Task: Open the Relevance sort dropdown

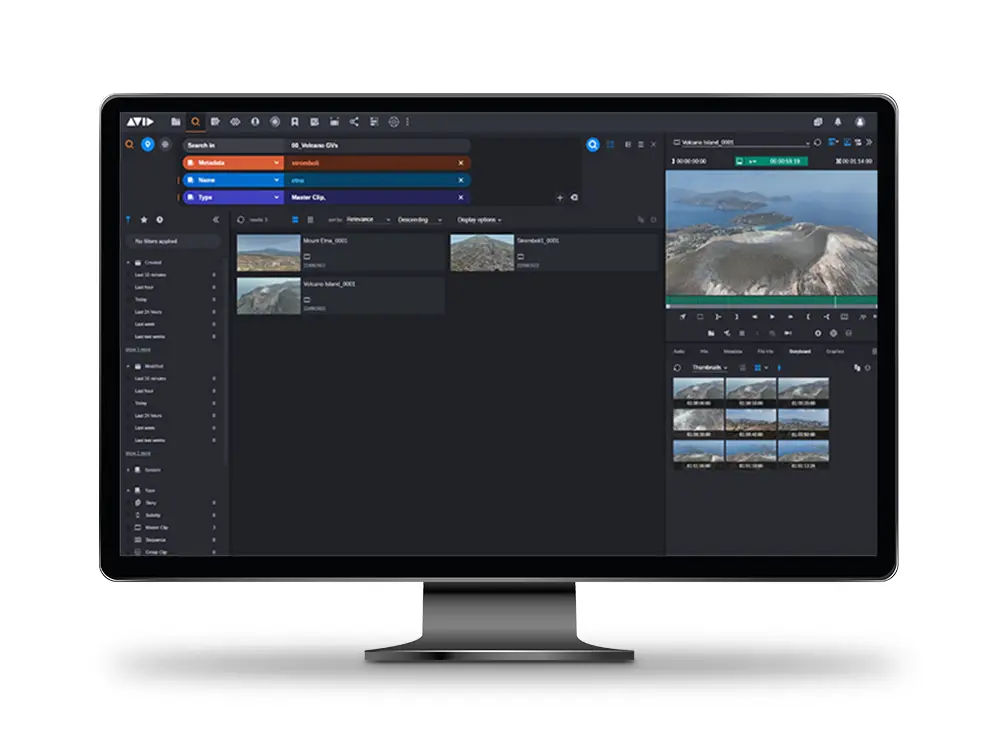Action: tap(368, 219)
